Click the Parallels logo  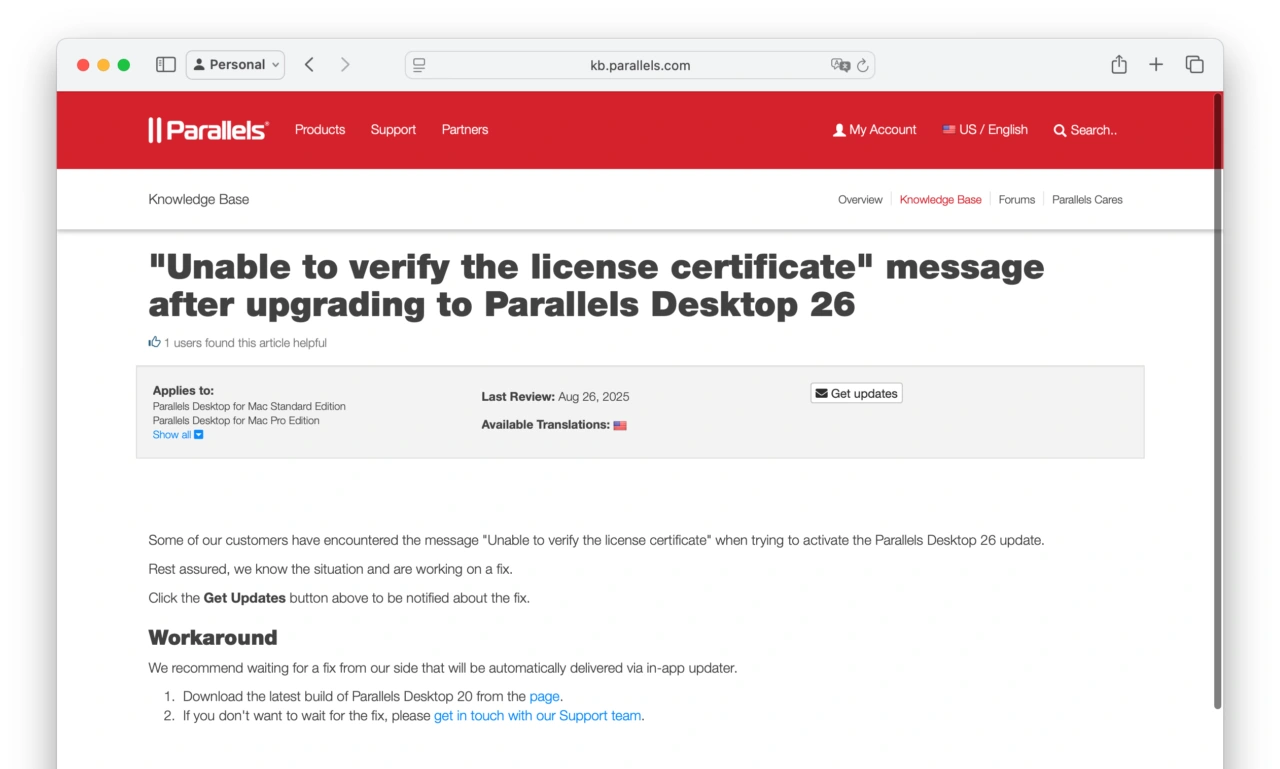pos(207,128)
